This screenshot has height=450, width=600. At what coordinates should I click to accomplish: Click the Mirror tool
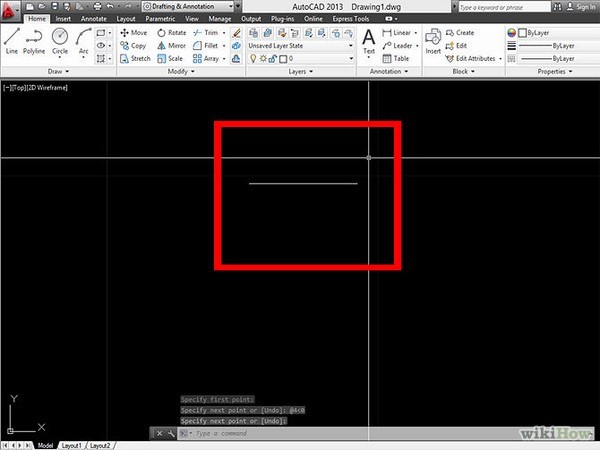coord(171,46)
